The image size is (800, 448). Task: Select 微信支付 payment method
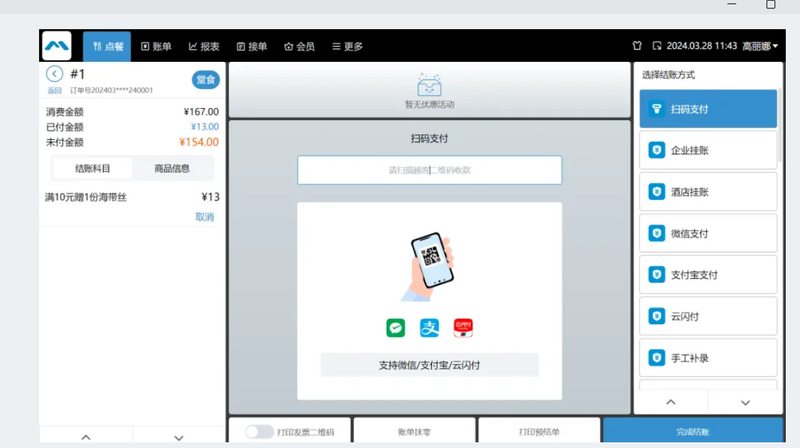click(x=708, y=233)
